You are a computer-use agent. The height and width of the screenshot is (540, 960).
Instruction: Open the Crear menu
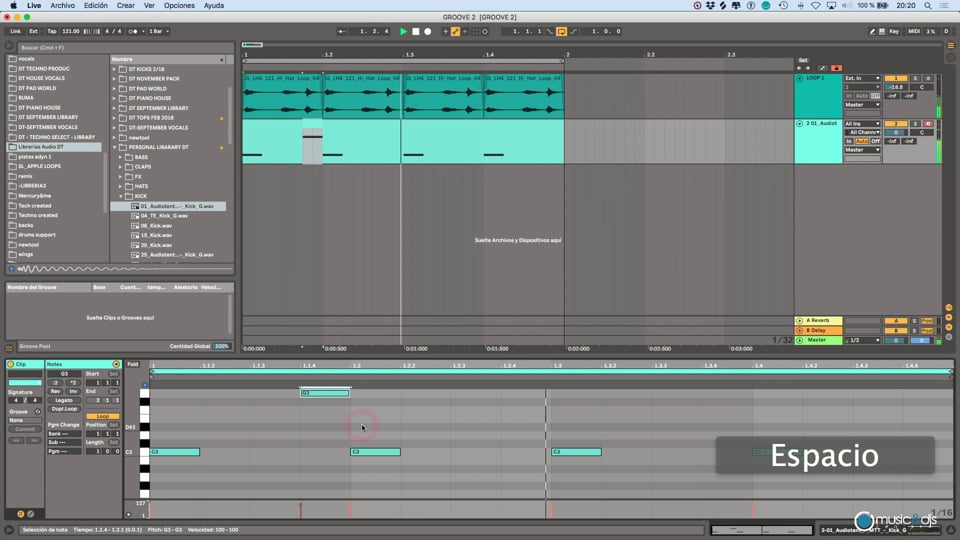(126, 6)
